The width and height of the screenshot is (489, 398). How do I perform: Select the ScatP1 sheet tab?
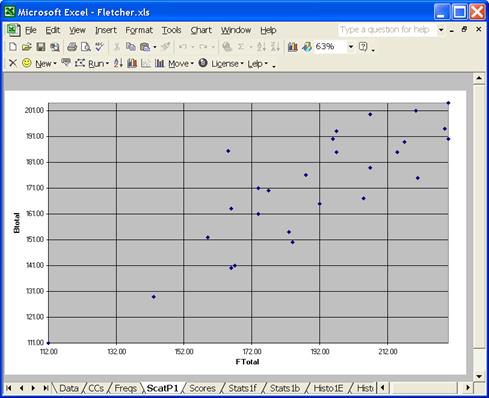click(x=162, y=388)
